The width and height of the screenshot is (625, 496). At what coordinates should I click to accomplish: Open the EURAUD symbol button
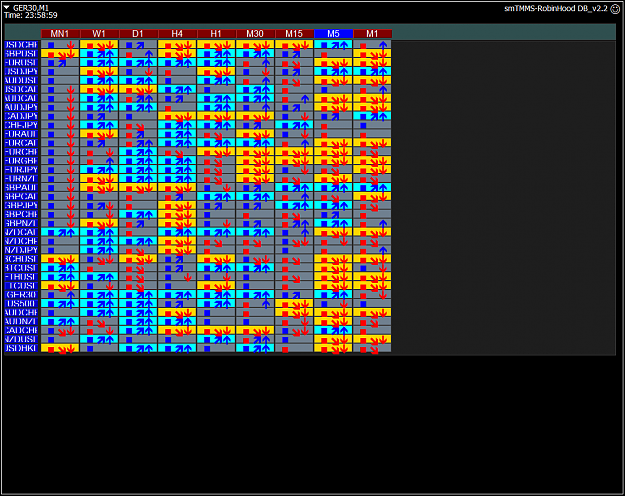[22, 134]
